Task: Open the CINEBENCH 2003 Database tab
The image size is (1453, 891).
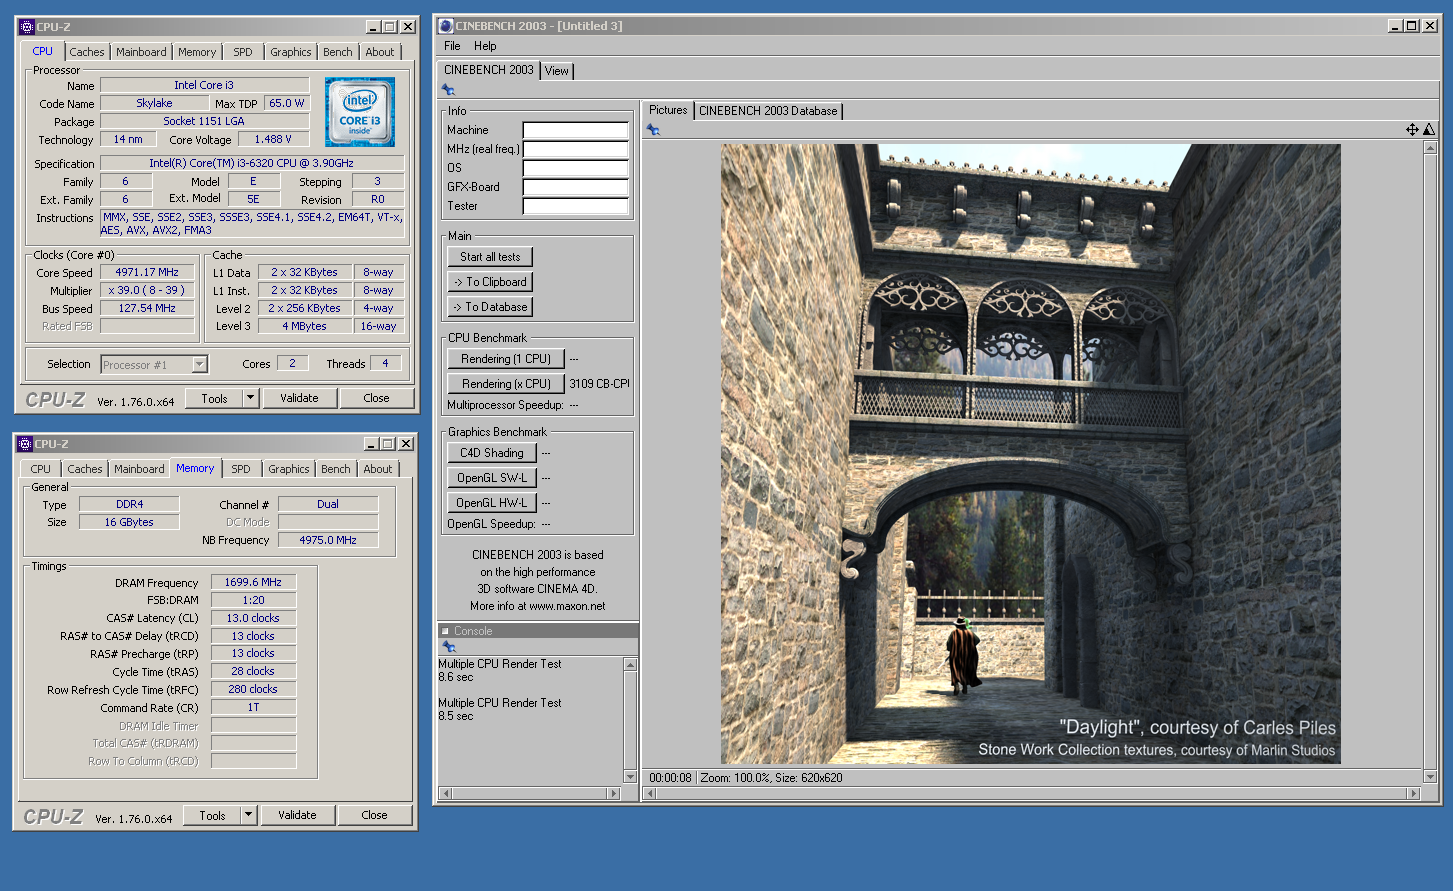Action: pos(768,111)
